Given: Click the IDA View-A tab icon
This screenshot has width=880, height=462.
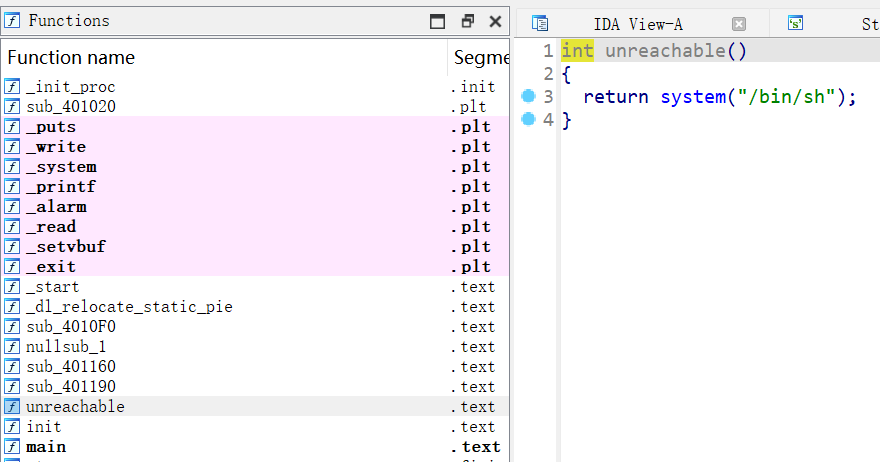Looking at the screenshot, I should 540,24.
